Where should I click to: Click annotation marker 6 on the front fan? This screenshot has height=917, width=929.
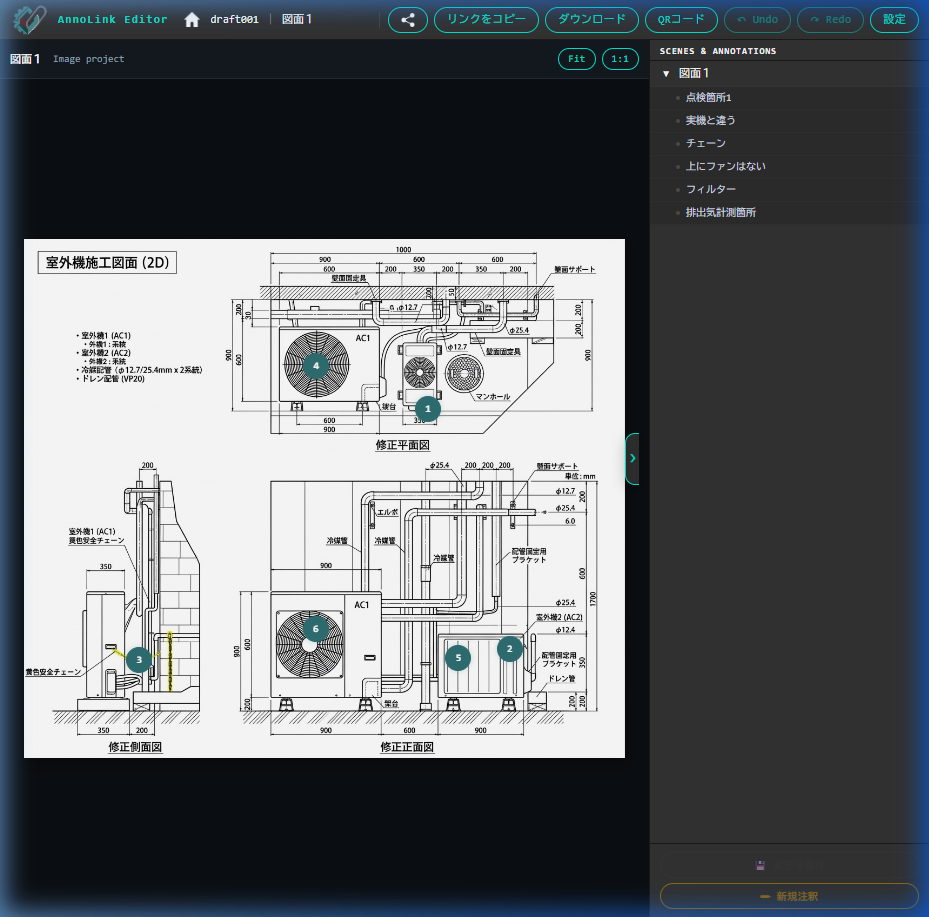(316, 629)
